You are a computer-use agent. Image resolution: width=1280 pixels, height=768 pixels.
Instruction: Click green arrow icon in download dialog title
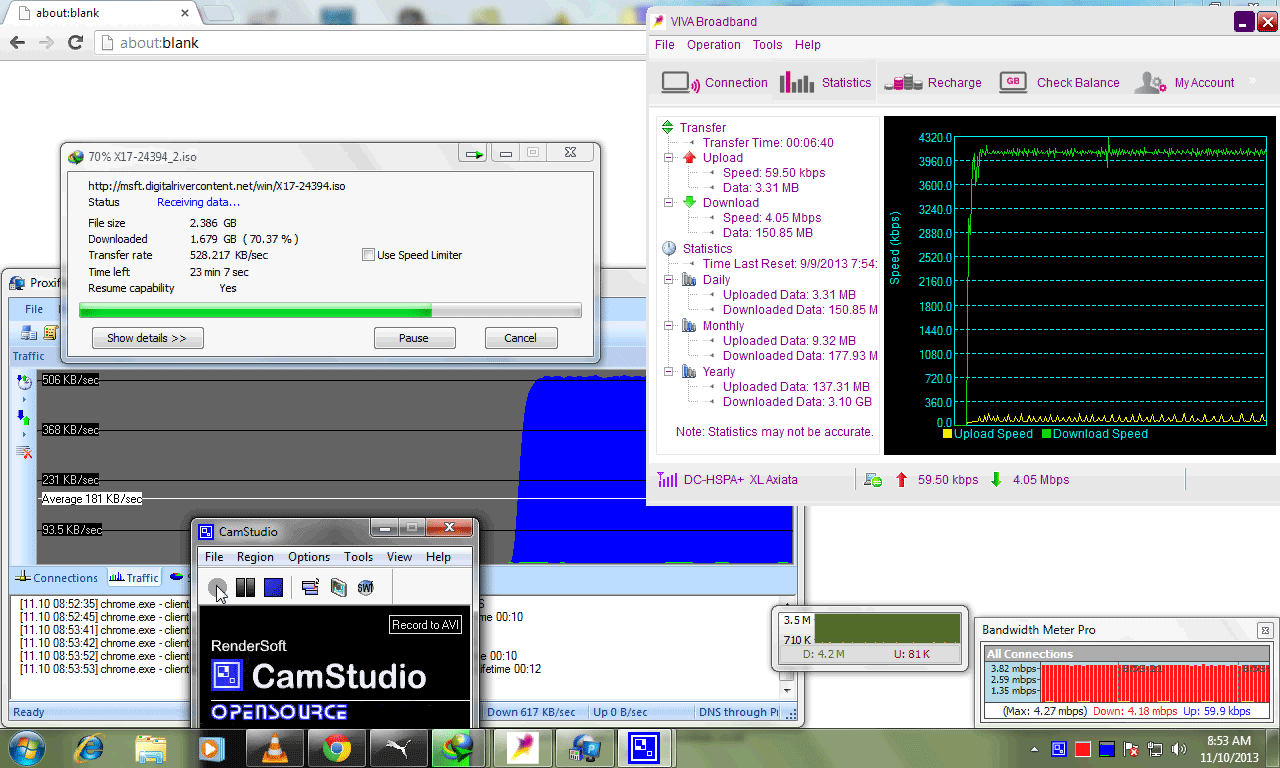473,154
